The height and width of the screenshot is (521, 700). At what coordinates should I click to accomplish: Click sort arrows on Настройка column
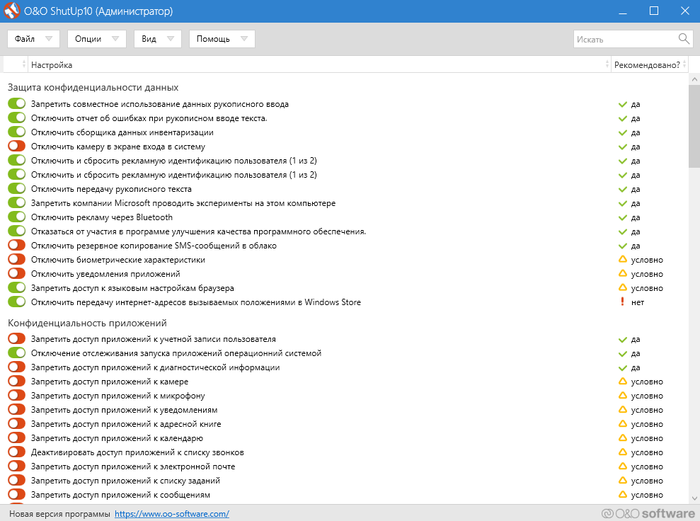(607, 64)
